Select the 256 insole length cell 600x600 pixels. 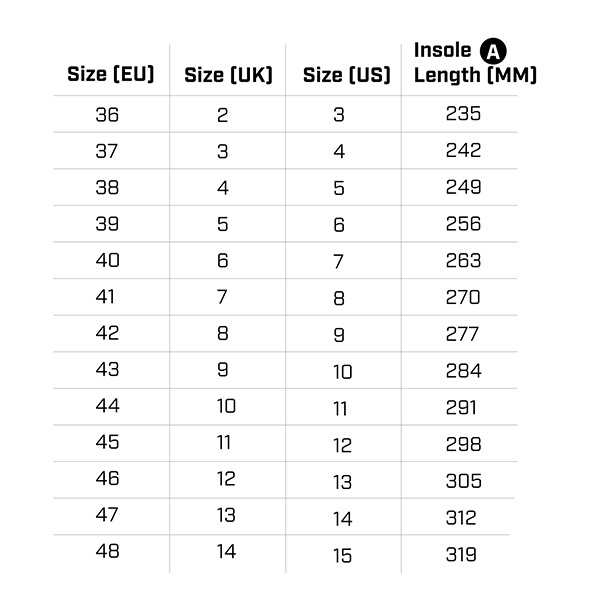(x=463, y=224)
